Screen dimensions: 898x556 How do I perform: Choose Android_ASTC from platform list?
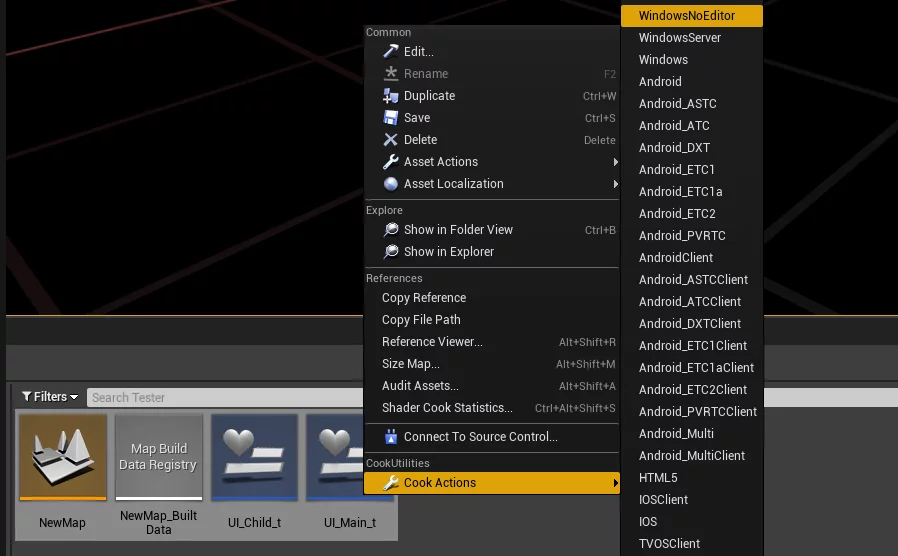click(x=677, y=104)
